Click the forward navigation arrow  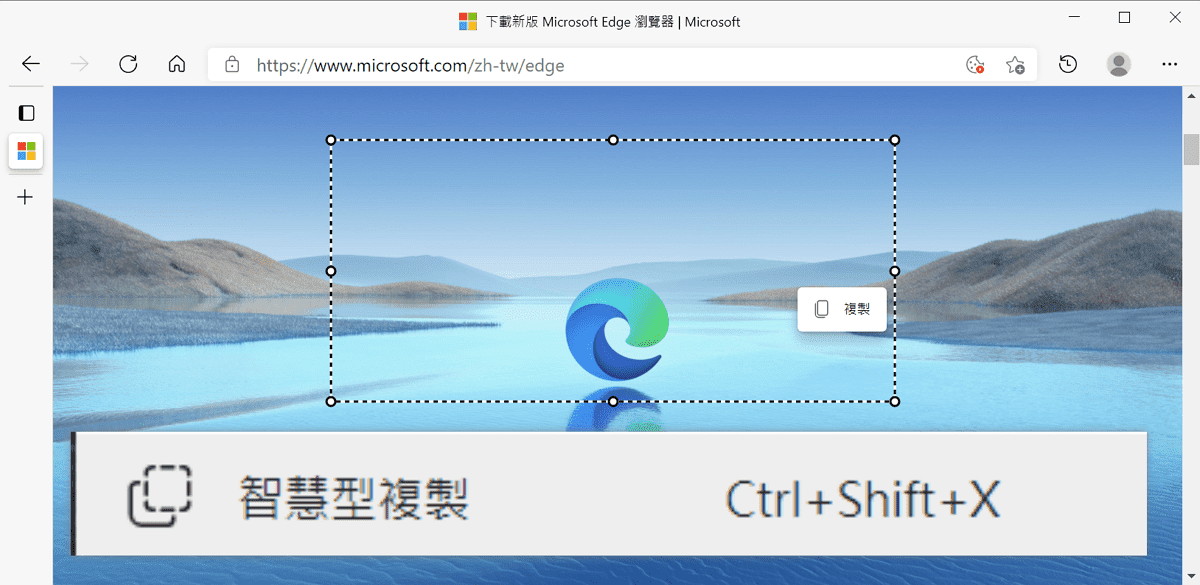tap(79, 64)
